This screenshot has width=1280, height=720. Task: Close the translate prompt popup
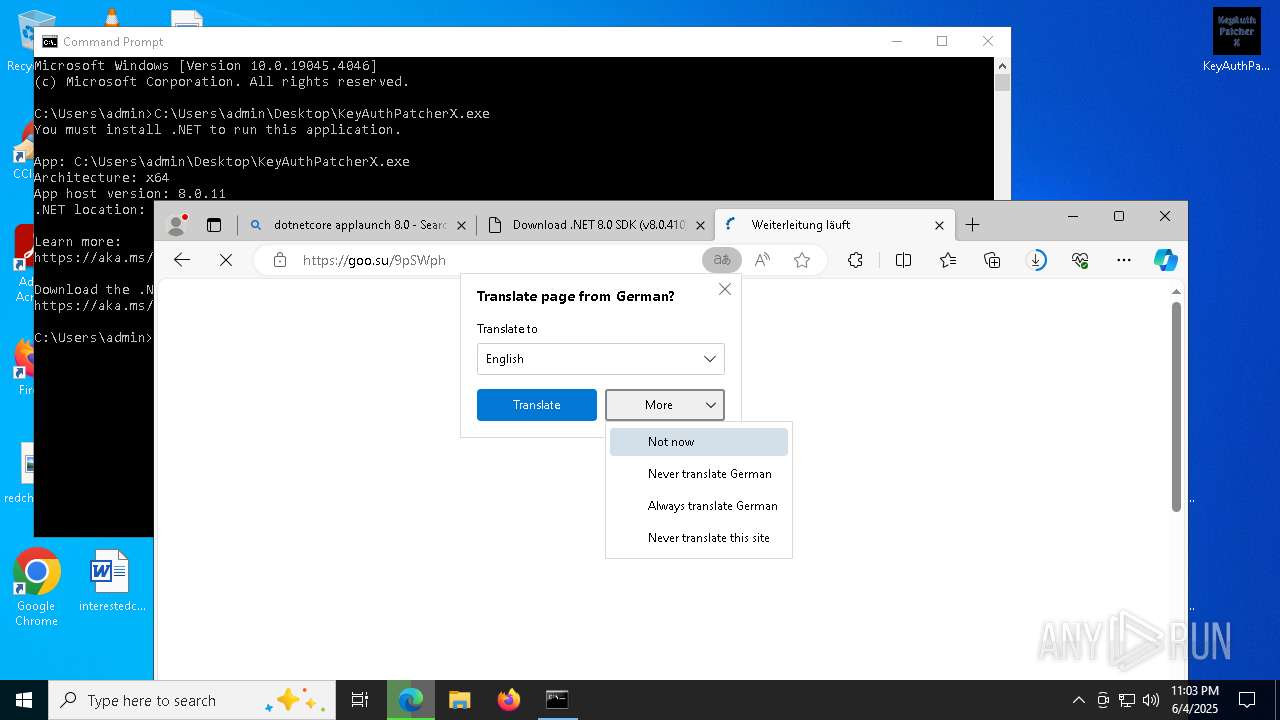(x=725, y=289)
